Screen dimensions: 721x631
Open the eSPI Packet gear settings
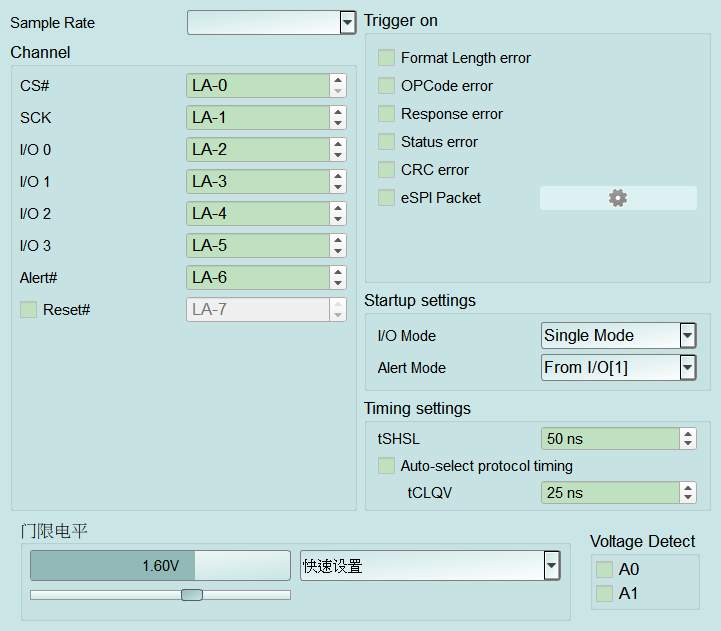click(618, 198)
